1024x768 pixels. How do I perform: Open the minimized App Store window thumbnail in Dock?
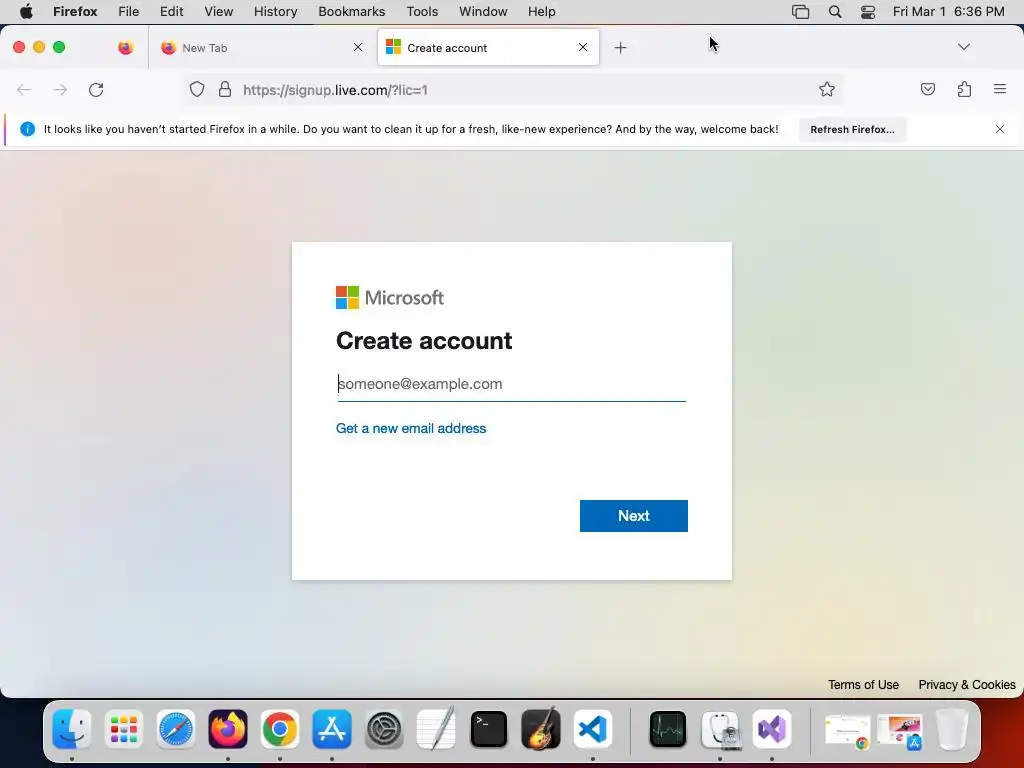tap(899, 731)
